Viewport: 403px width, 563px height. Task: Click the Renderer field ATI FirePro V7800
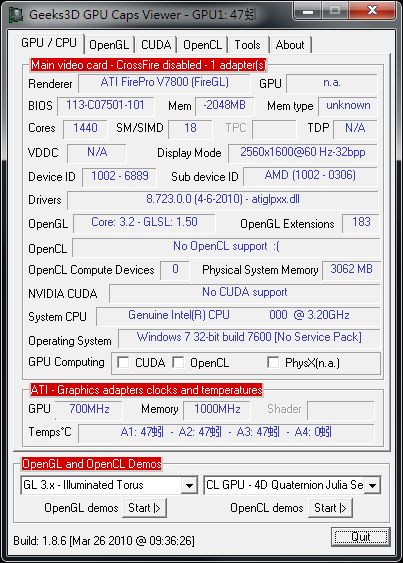164,83
